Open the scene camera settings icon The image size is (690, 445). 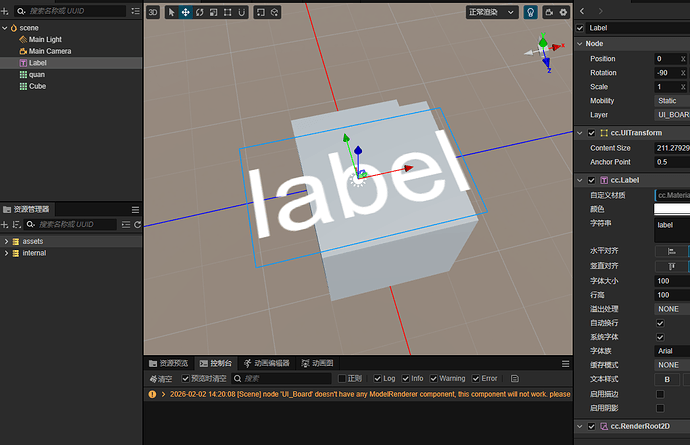(549, 12)
